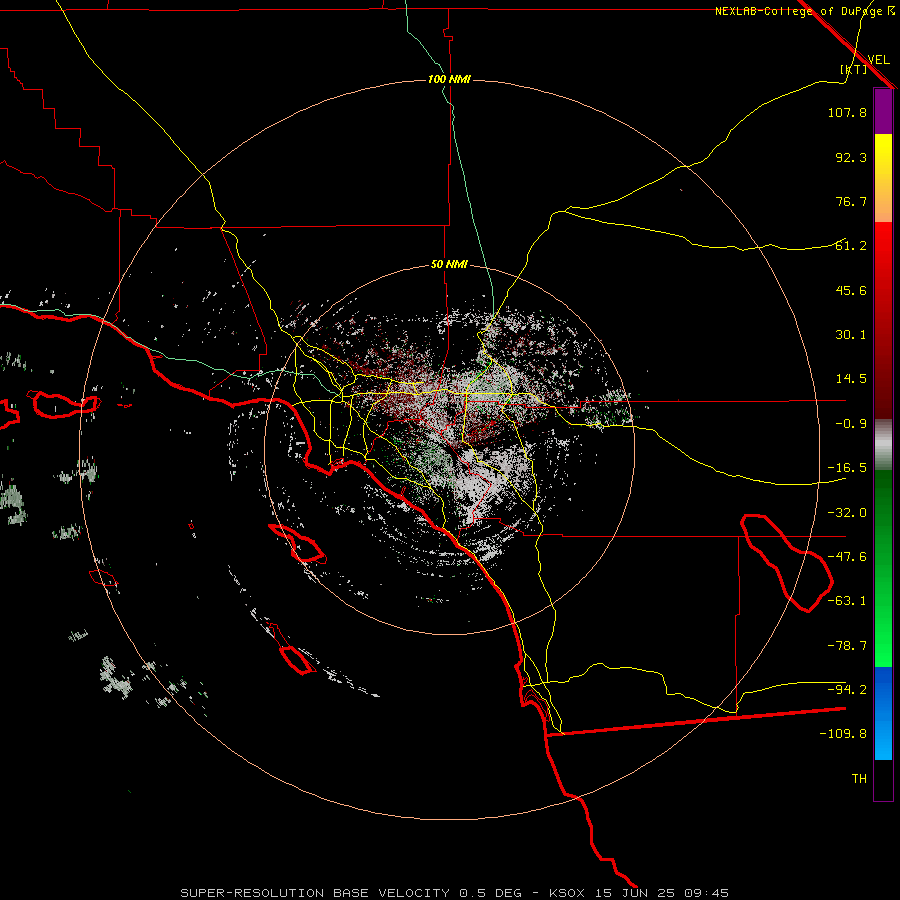
Task: Click the -109.8 scale value
Action: click(843, 734)
